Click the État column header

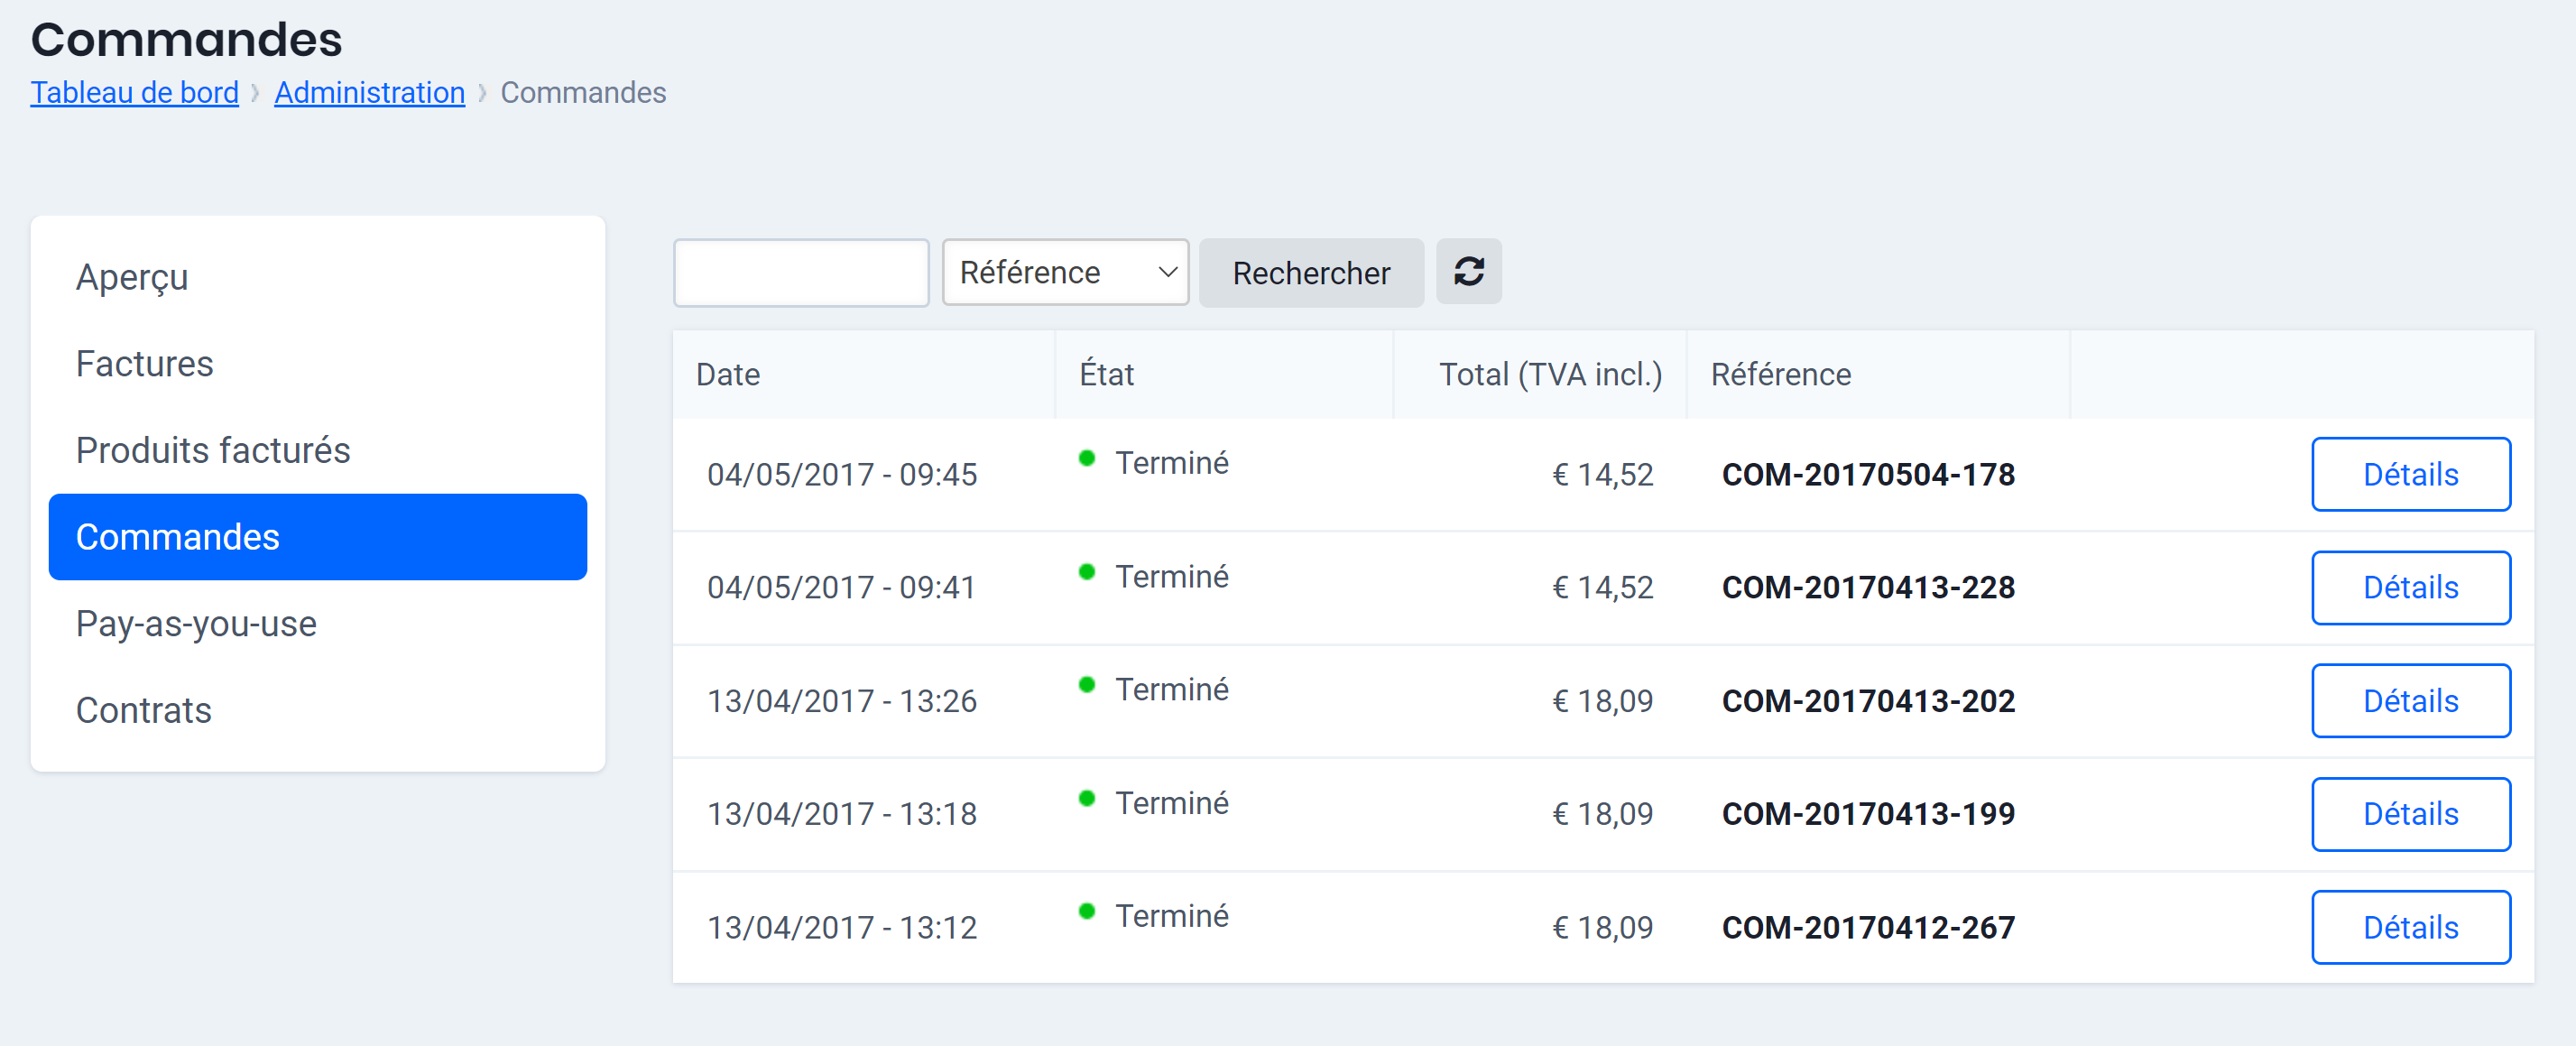point(1106,374)
